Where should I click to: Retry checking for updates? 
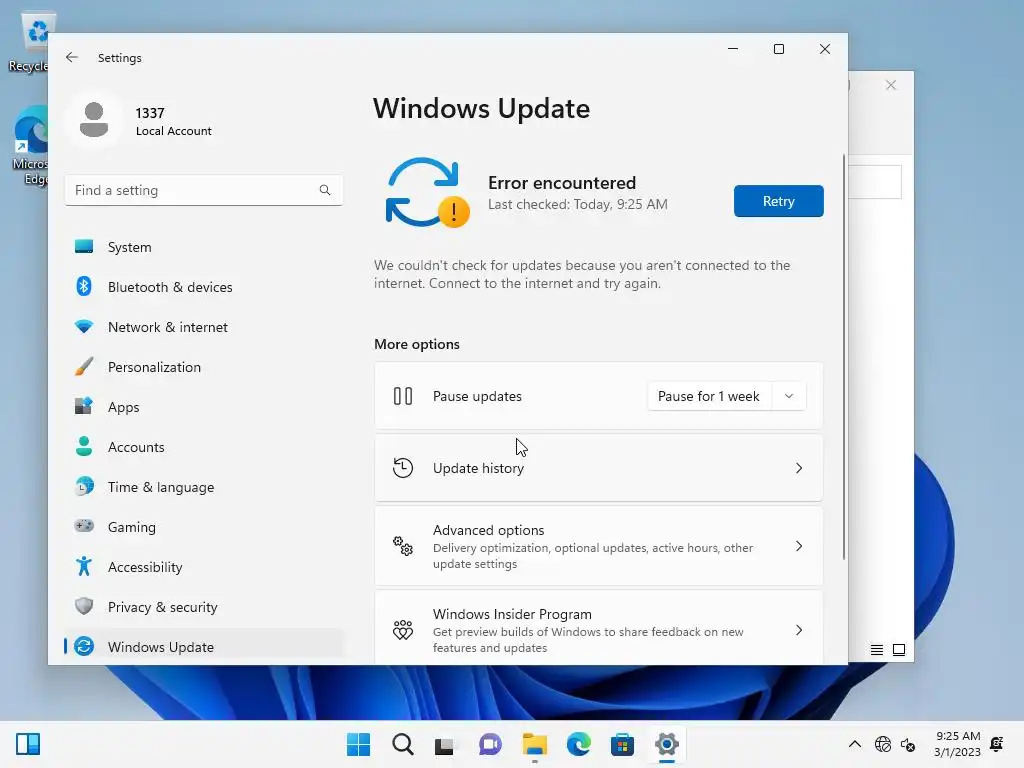click(778, 201)
